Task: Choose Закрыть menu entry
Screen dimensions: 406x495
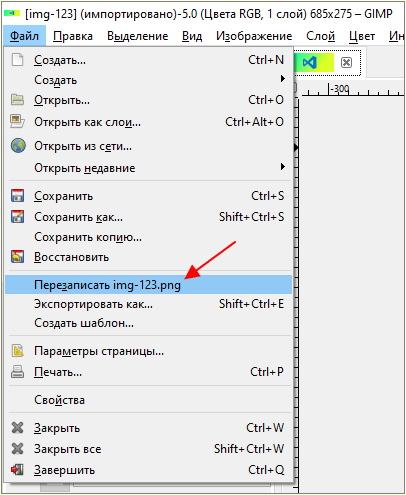Action: 149,428
